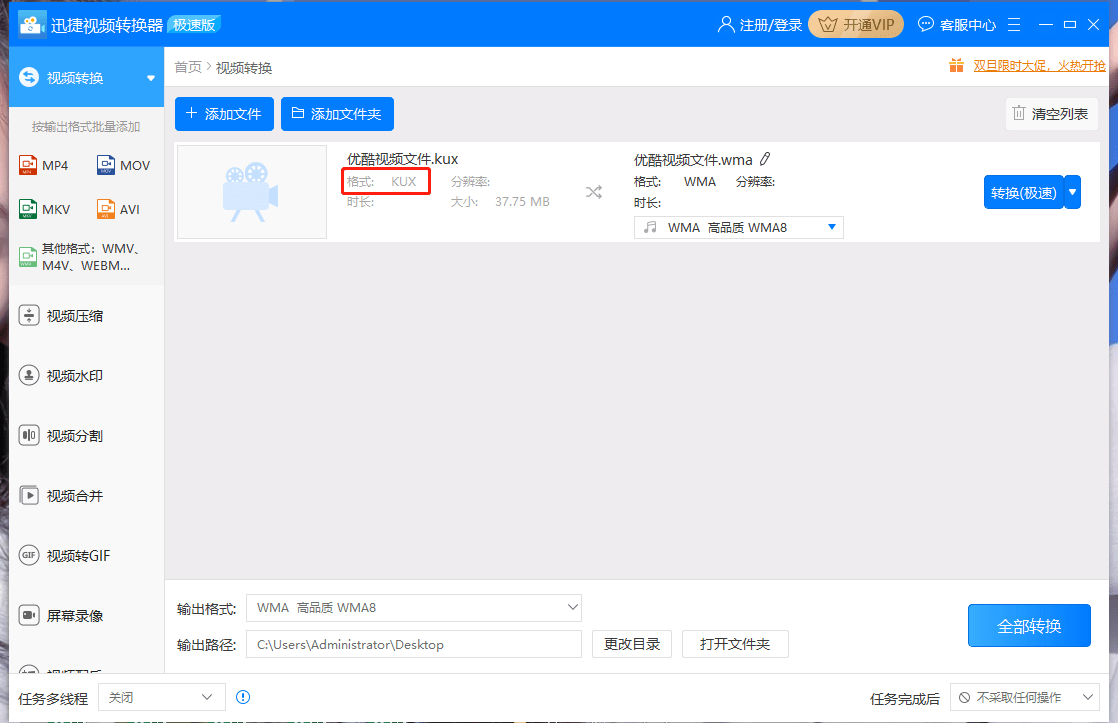This screenshot has height=723, width=1118.
Task: Open the 任务多线程 dropdown
Action: 162,697
